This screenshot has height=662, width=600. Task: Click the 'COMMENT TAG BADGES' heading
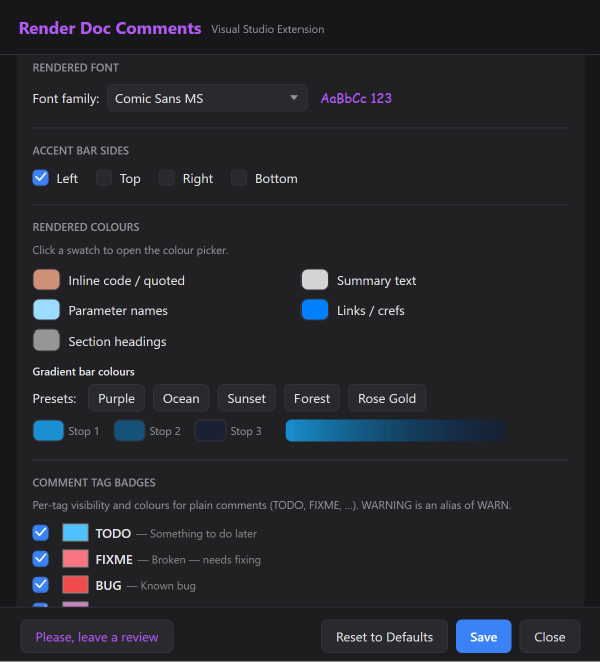click(x=94, y=483)
